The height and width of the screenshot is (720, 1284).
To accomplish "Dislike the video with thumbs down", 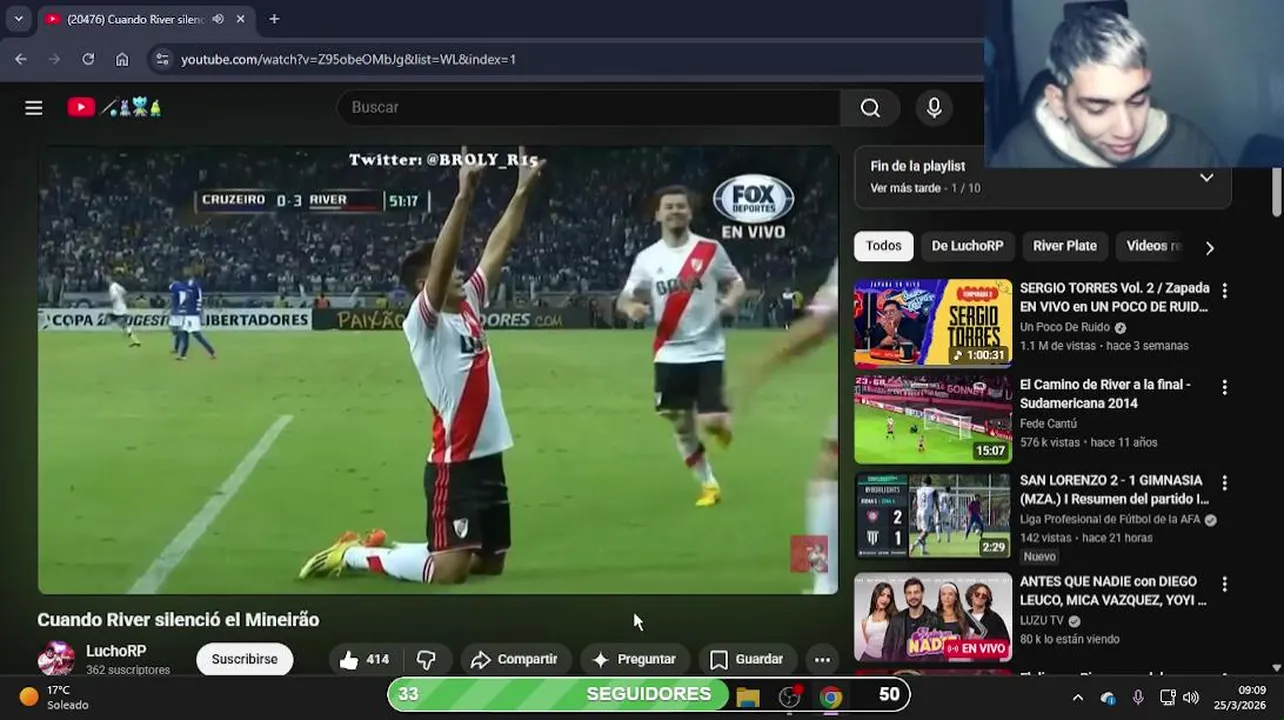I will pos(426,659).
